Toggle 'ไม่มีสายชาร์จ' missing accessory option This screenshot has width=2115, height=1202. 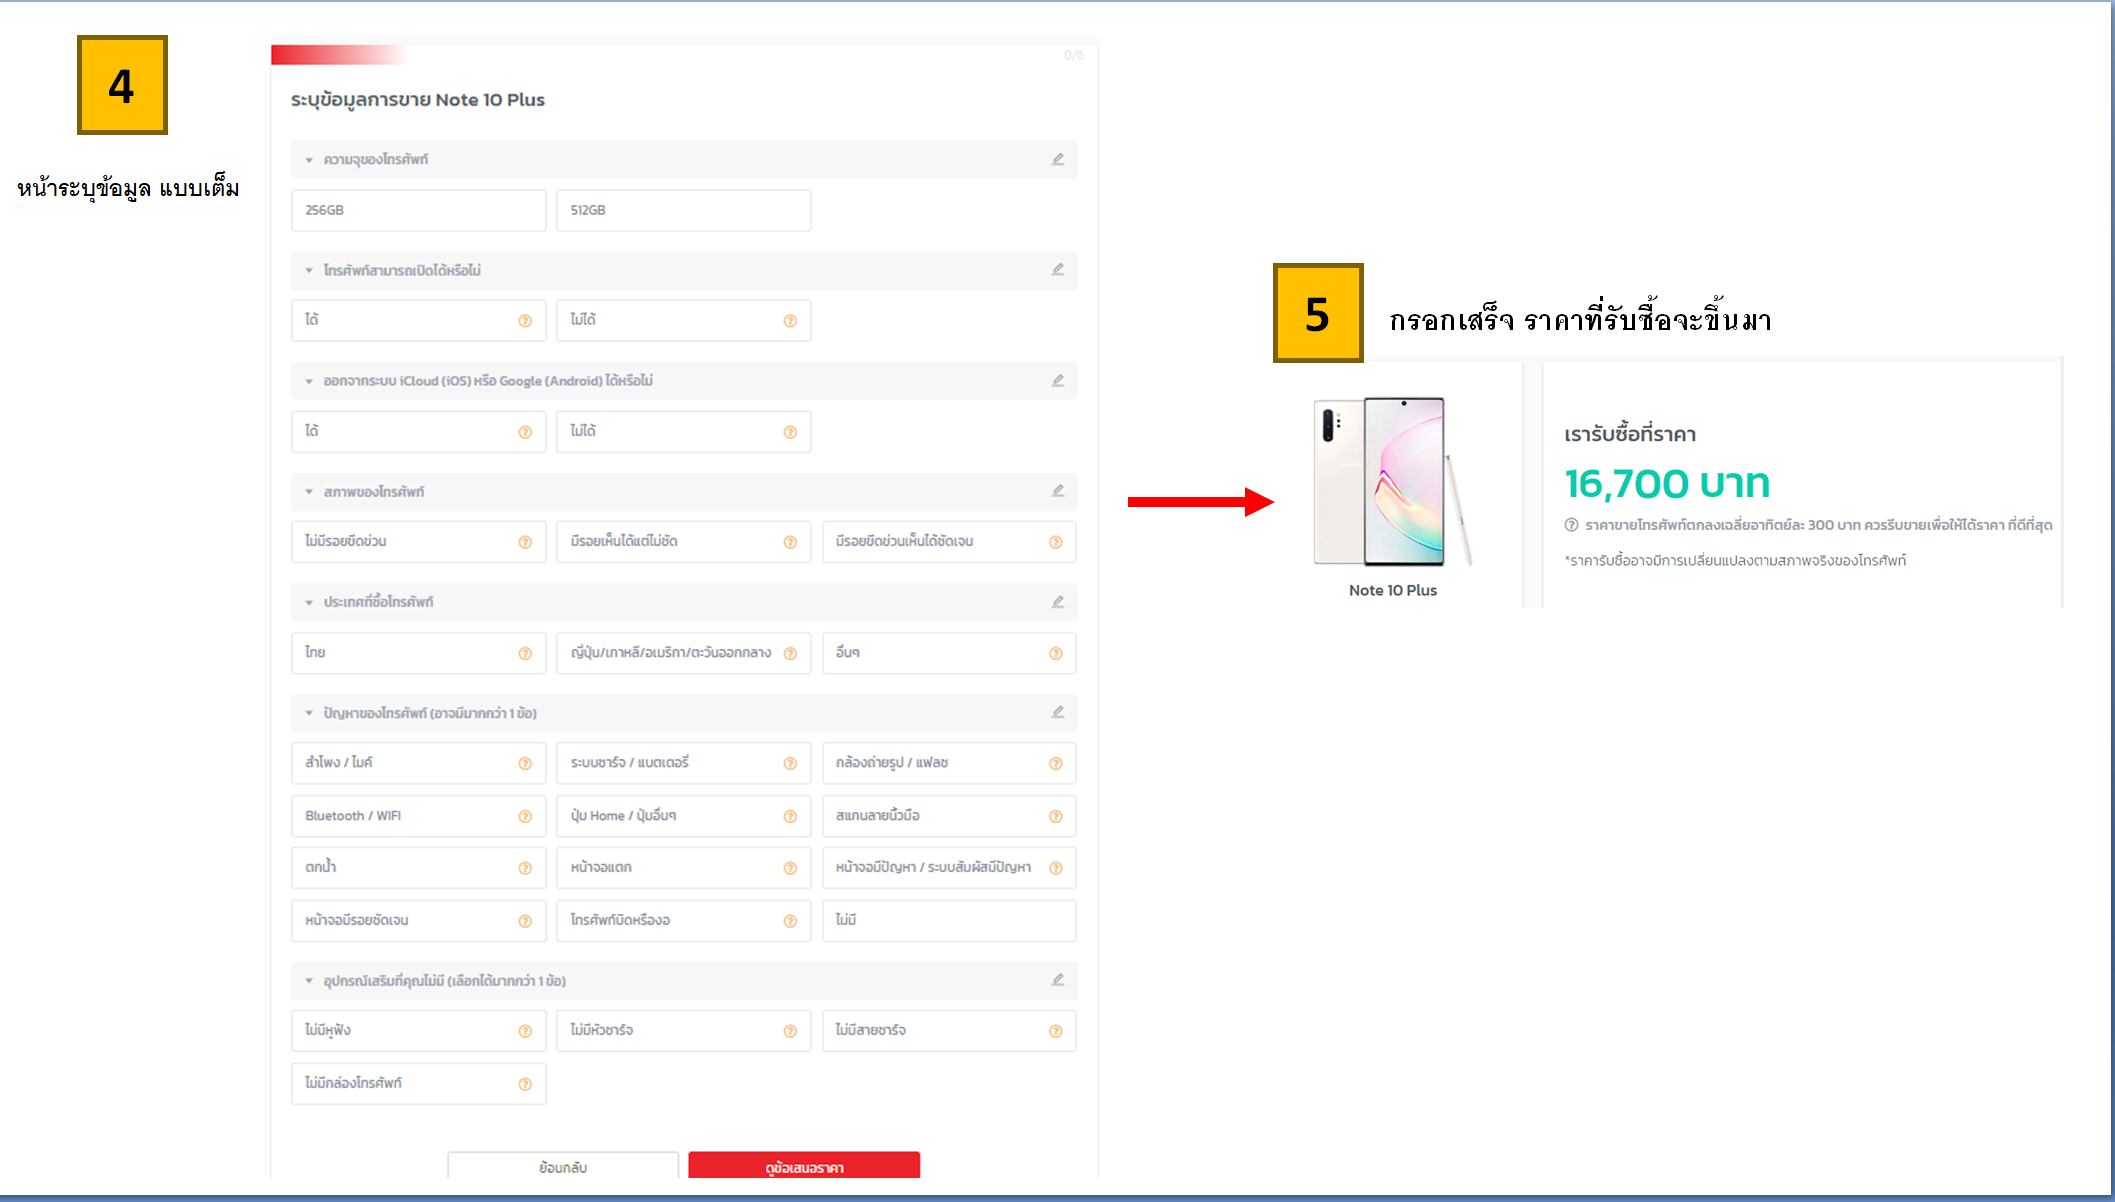click(949, 1031)
